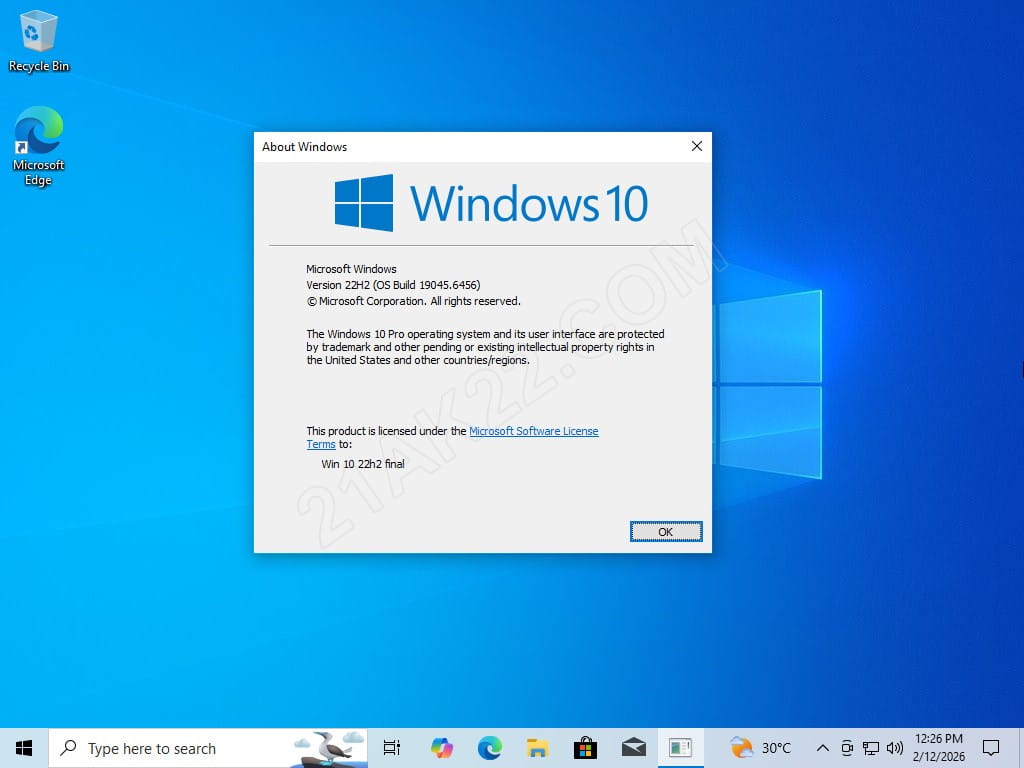Open the volume control icon
Screen dimensions: 1024x768
coord(895,748)
